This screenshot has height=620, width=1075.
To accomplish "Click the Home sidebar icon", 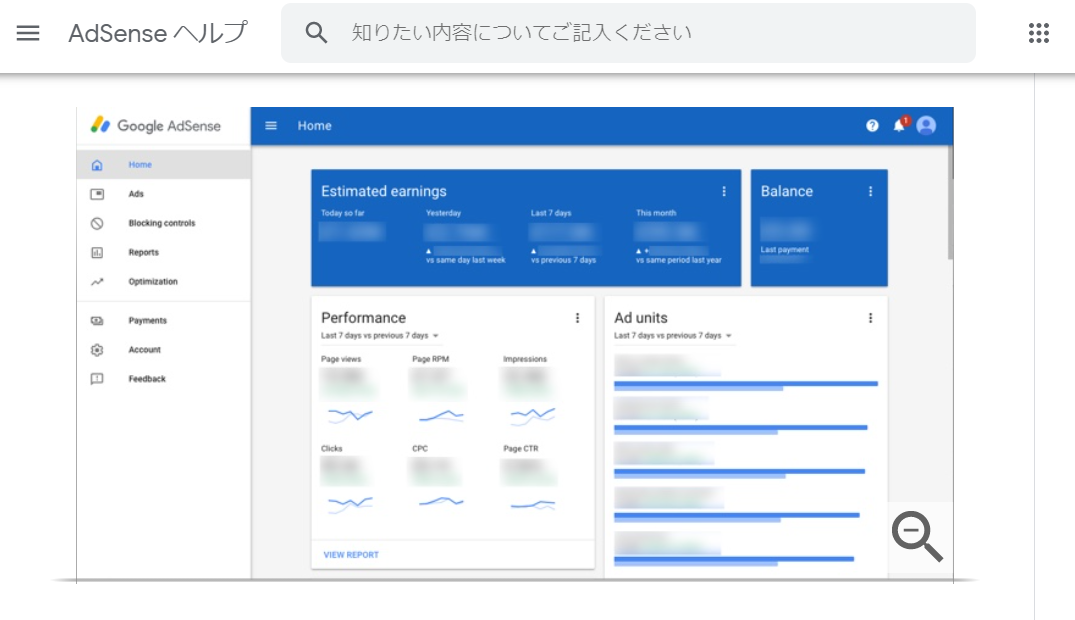I will coord(97,165).
